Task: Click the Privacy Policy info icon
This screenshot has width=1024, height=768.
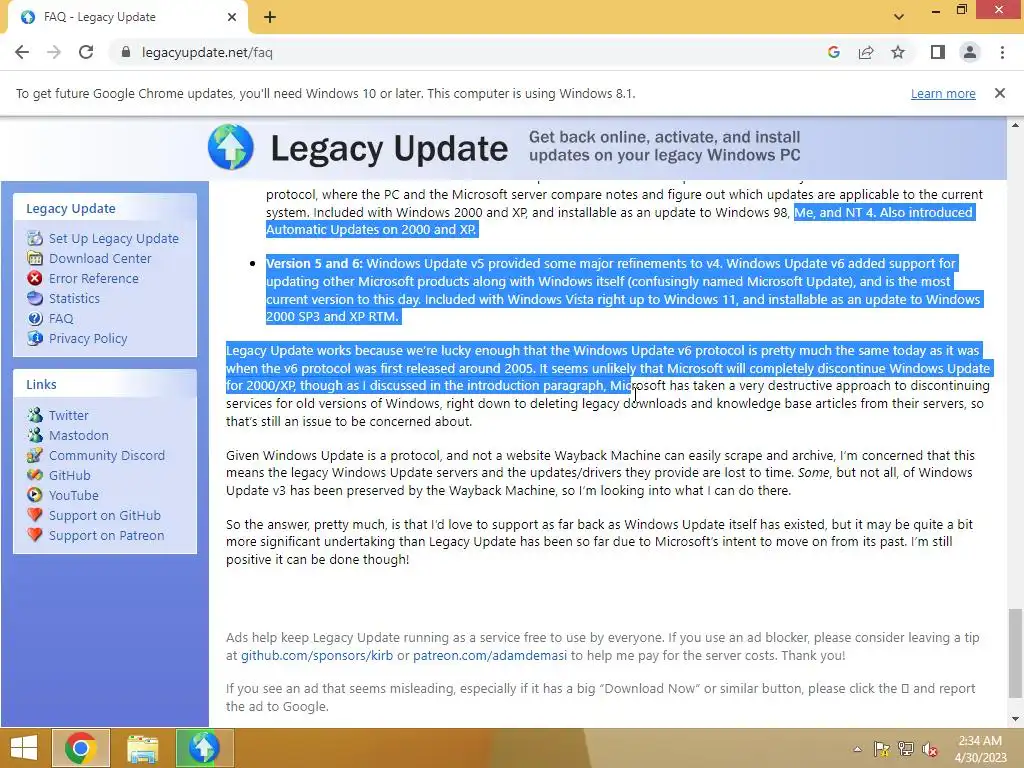Action: pos(35,338)
